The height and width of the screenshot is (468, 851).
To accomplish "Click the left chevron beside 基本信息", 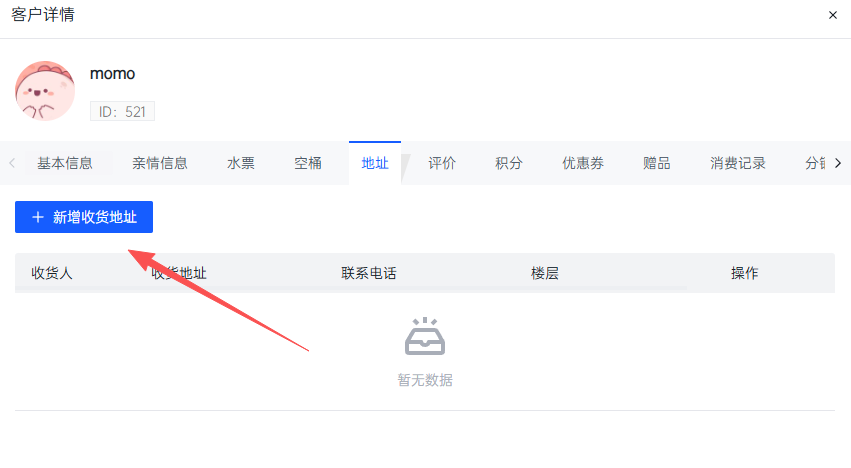I will (x=12, y=163).
